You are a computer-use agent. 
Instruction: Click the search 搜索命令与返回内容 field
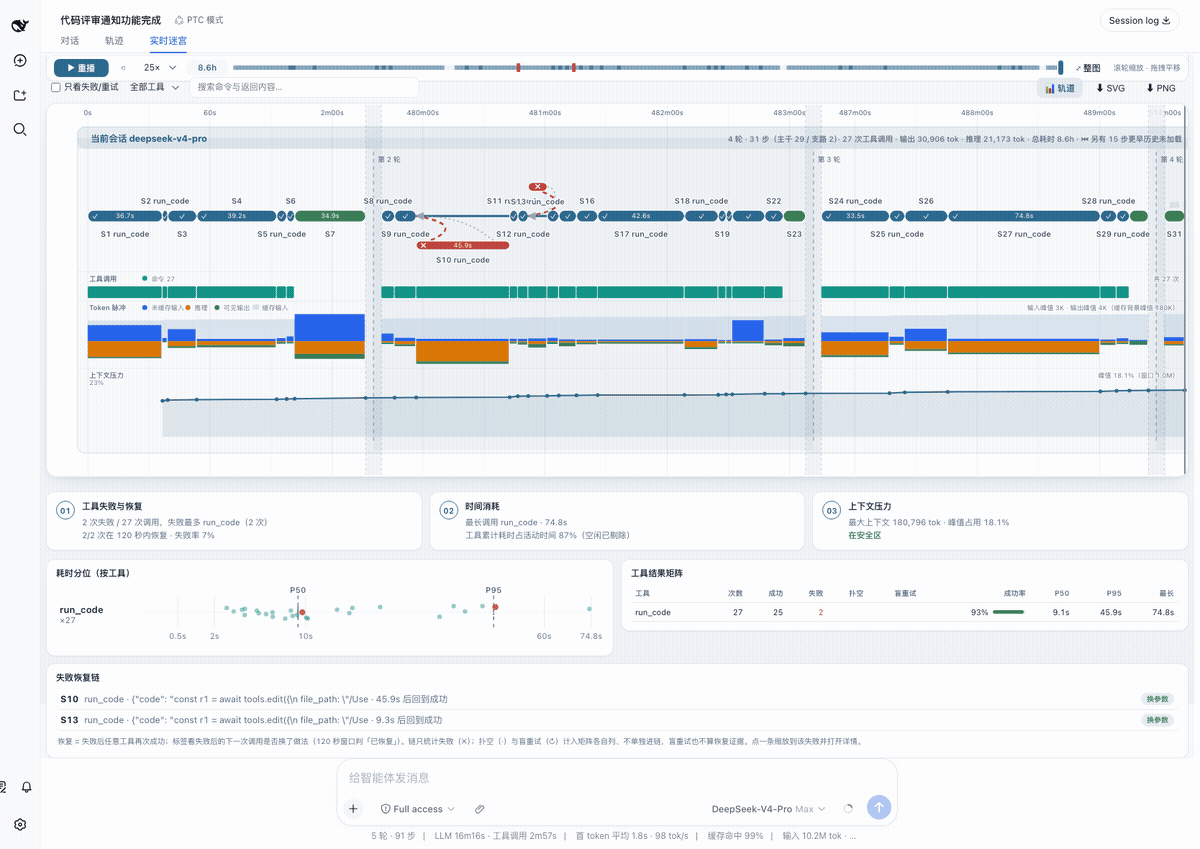pyautogui.click(x=304, y=87)
